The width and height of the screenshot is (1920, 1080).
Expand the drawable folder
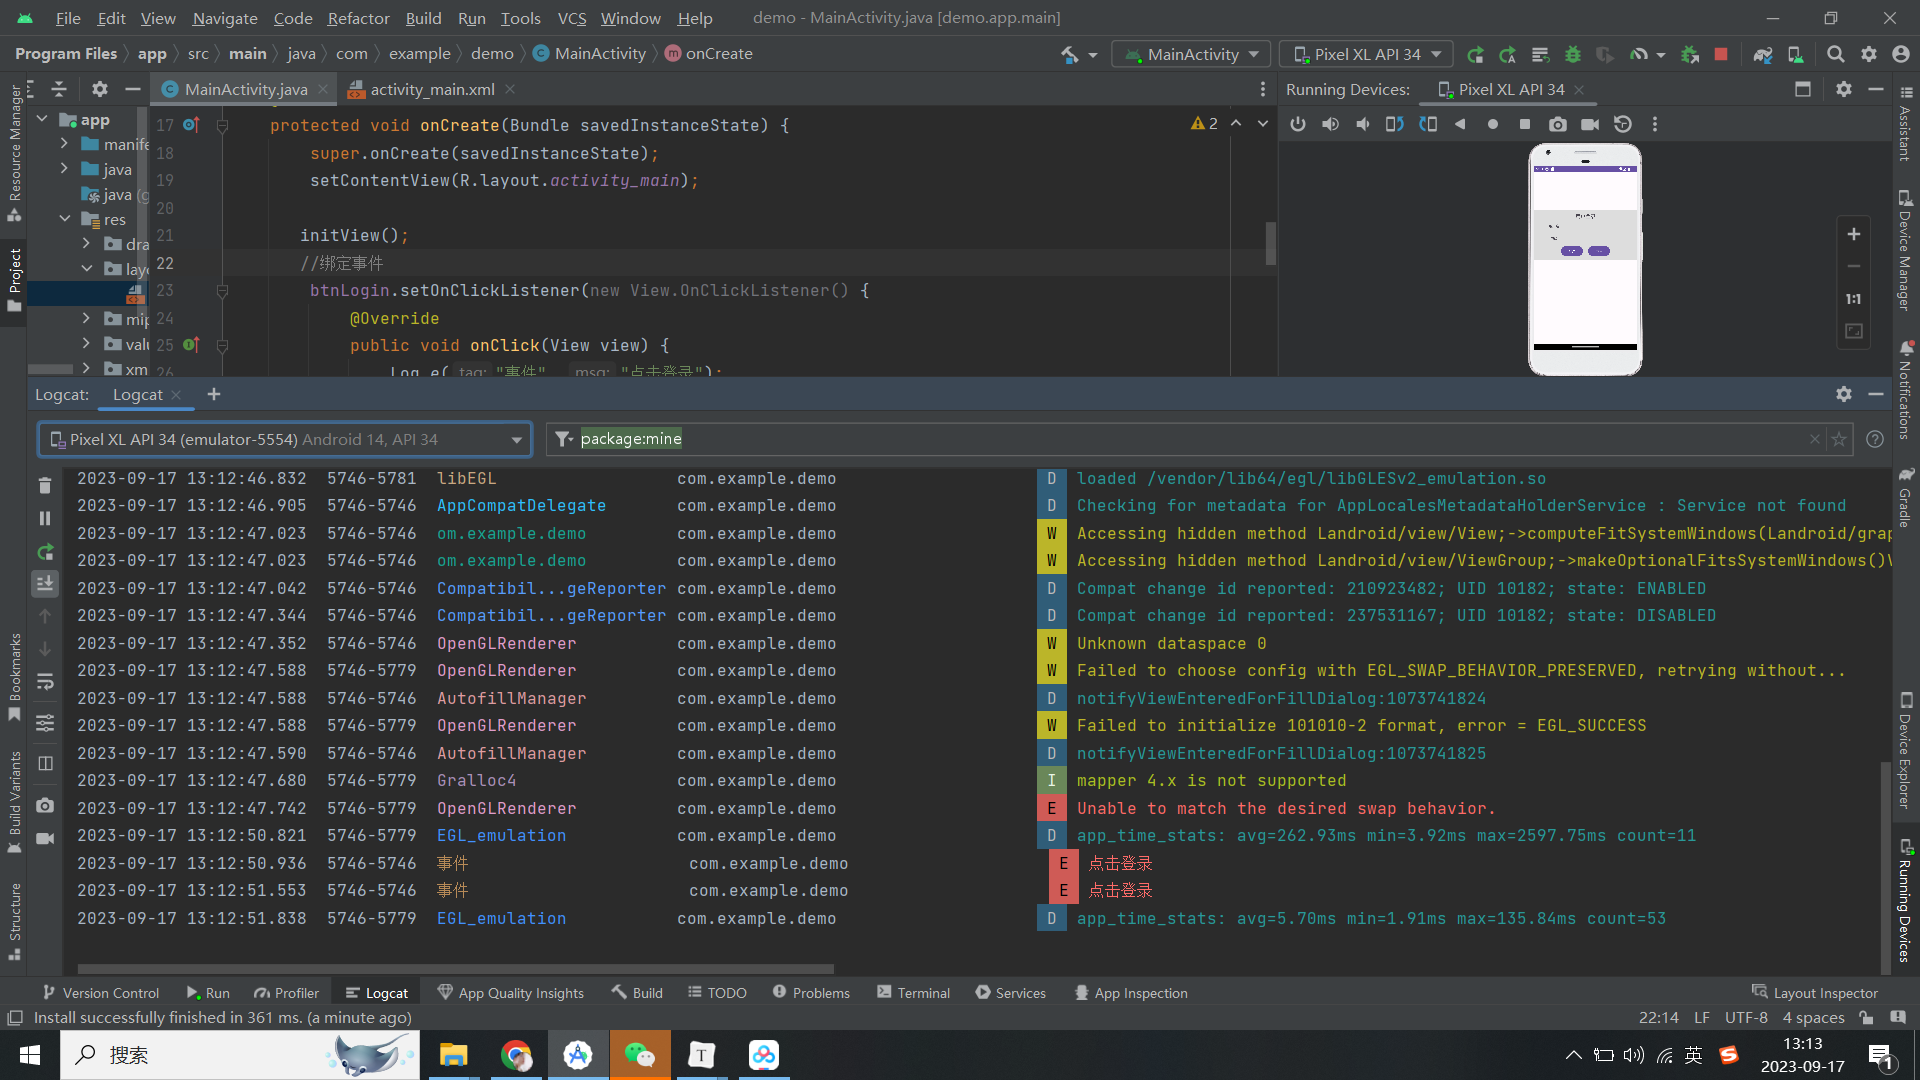(x=86, y=243)
